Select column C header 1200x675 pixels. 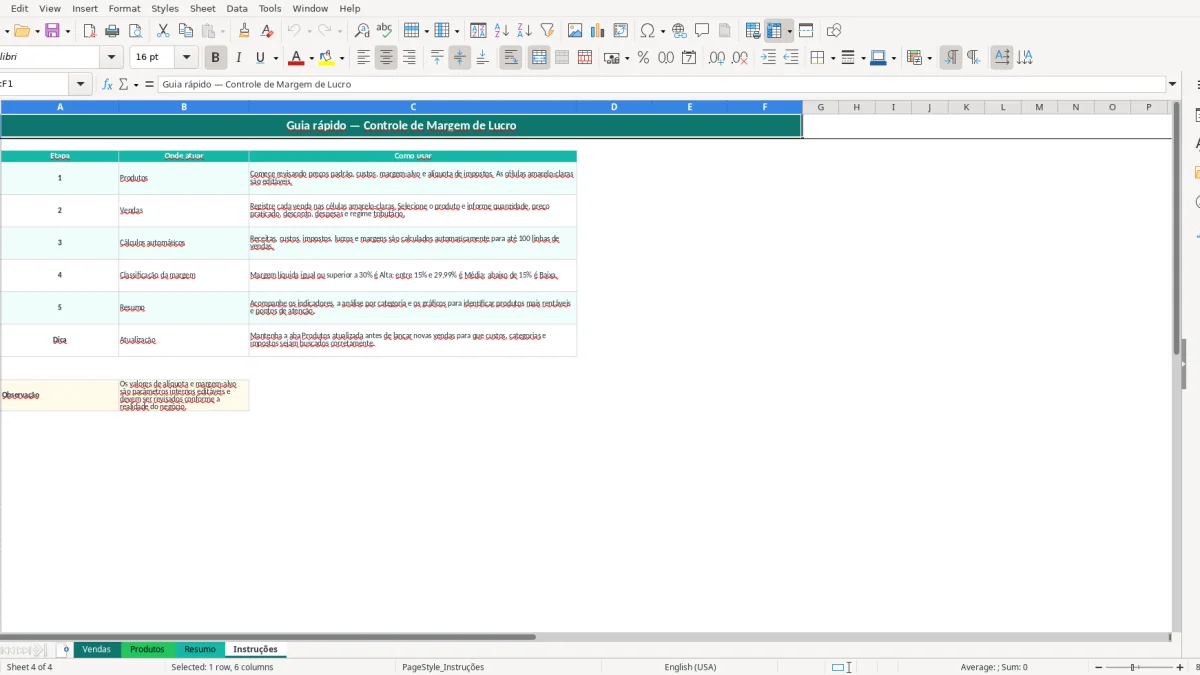(413, 107)
